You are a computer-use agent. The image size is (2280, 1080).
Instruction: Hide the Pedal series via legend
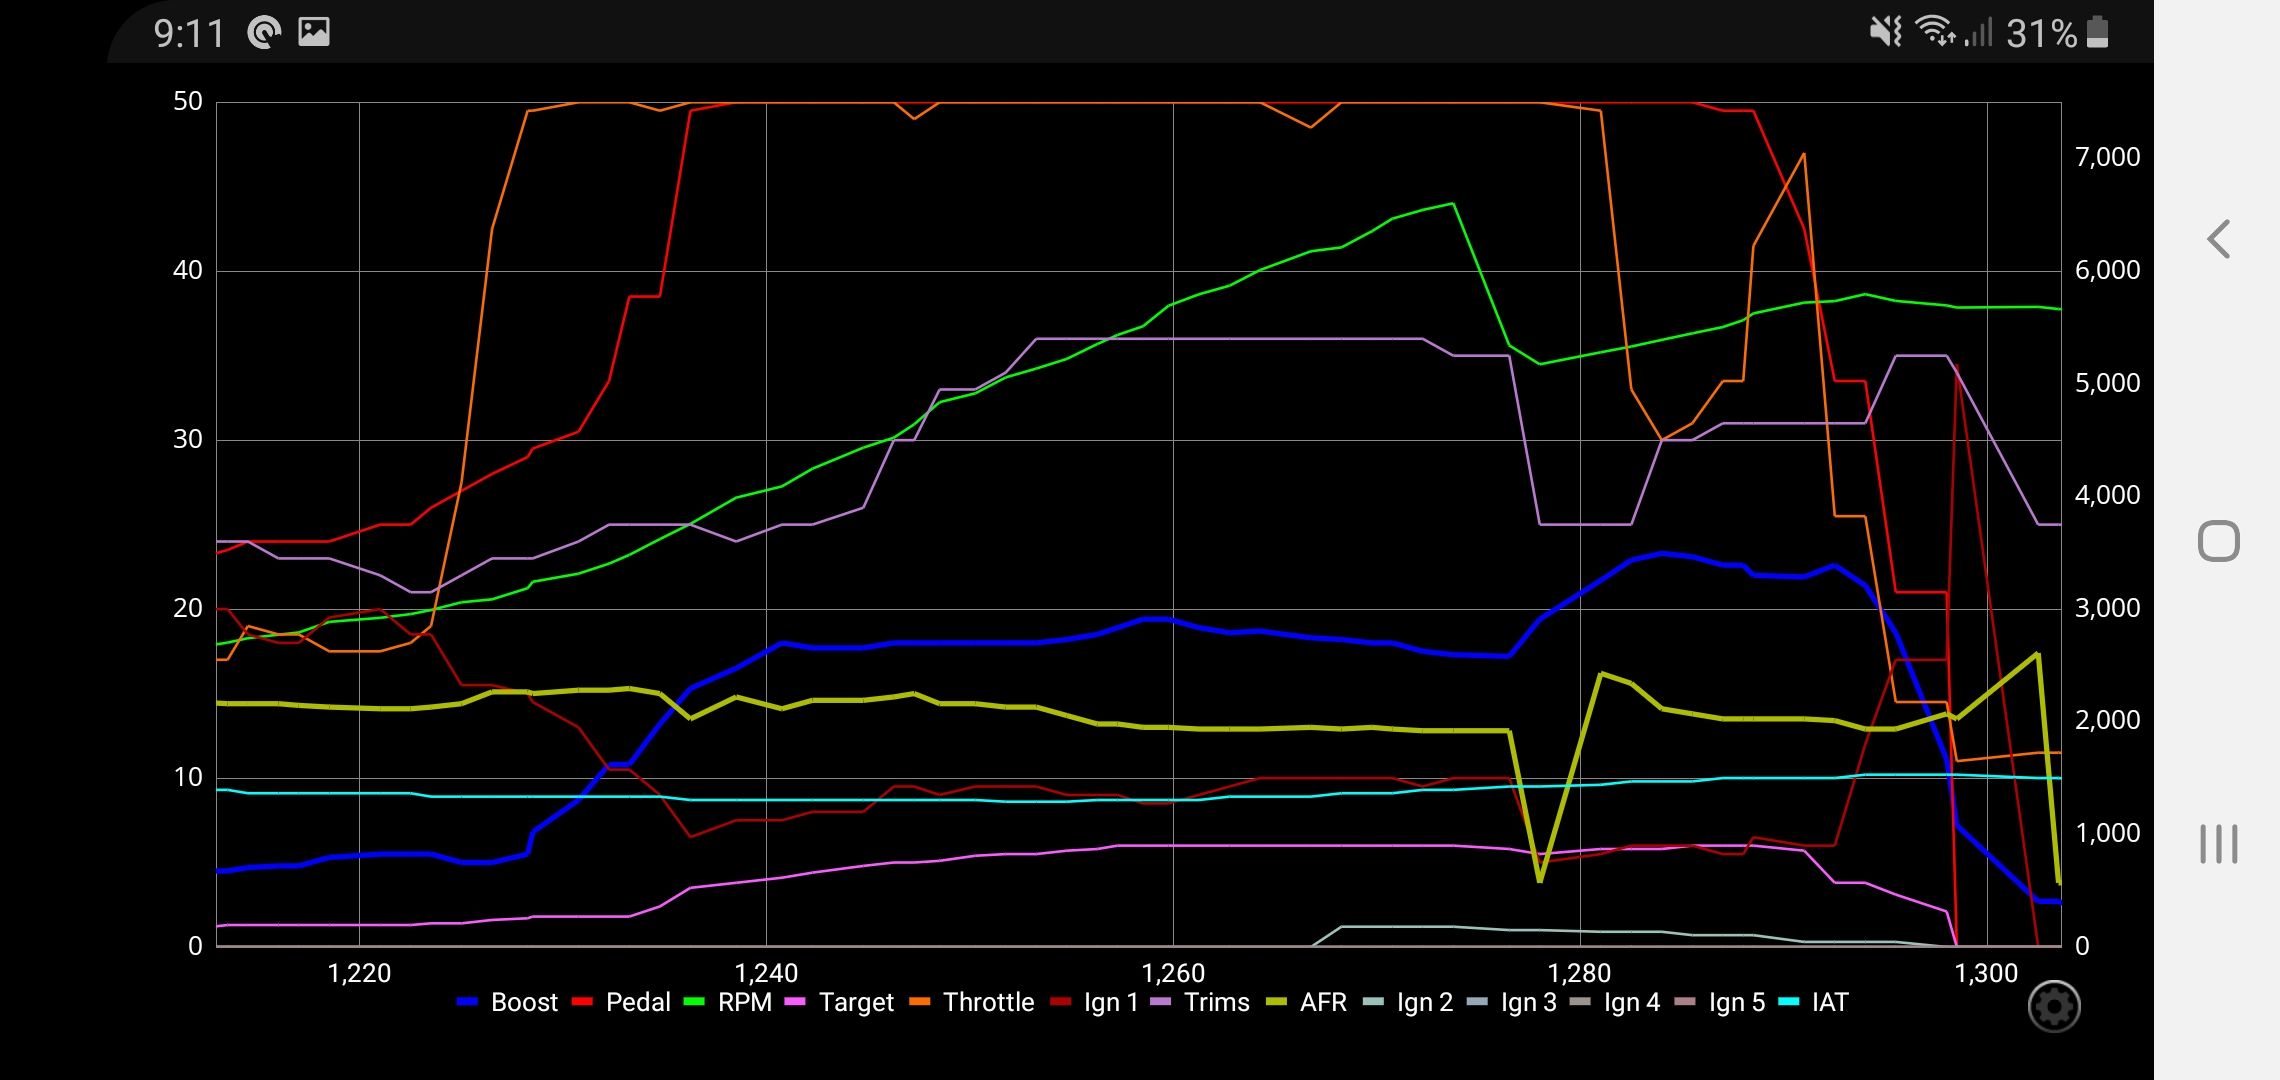(x=637, y=1002)
